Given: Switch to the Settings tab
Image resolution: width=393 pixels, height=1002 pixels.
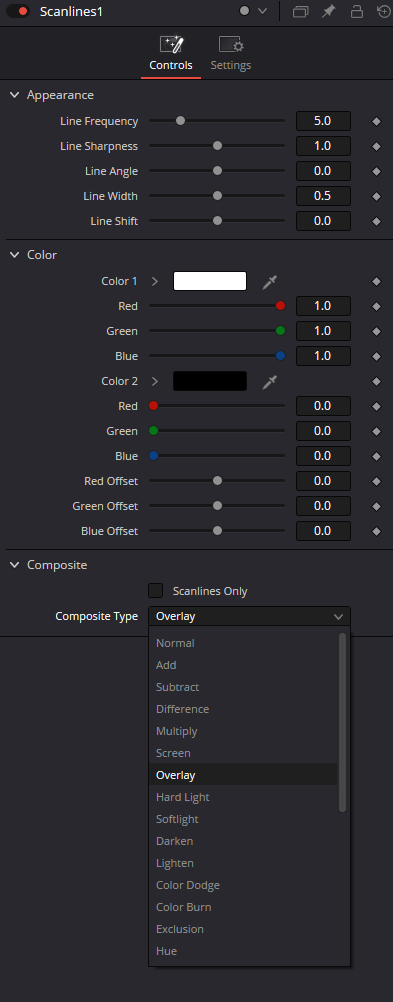Looking at the screenshot, I should (231, 54).
